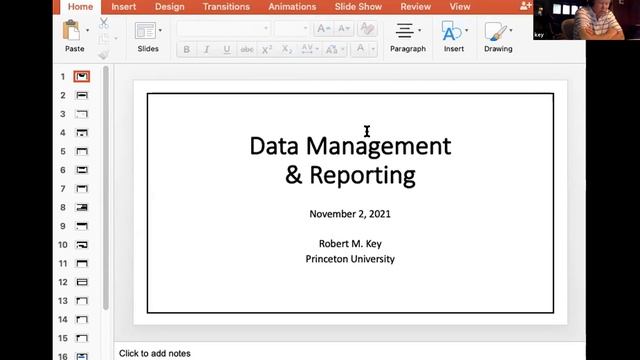Expand the Slides dropdown arrow
This screenshot has width=640, height=360.
160,30
